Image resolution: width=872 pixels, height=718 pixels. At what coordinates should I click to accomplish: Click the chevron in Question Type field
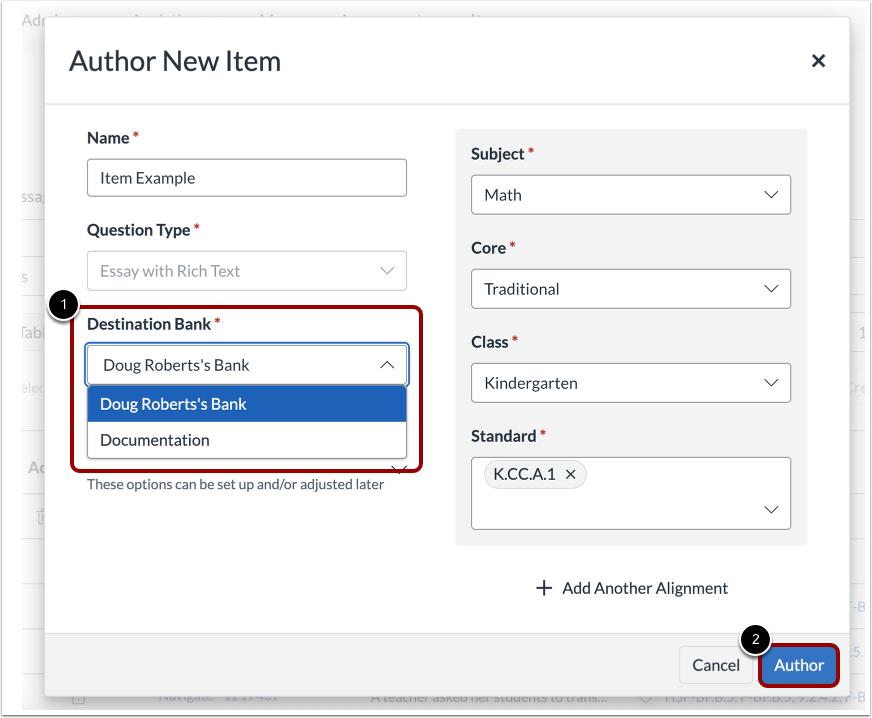pyautogui.click(x=387, y=271)
